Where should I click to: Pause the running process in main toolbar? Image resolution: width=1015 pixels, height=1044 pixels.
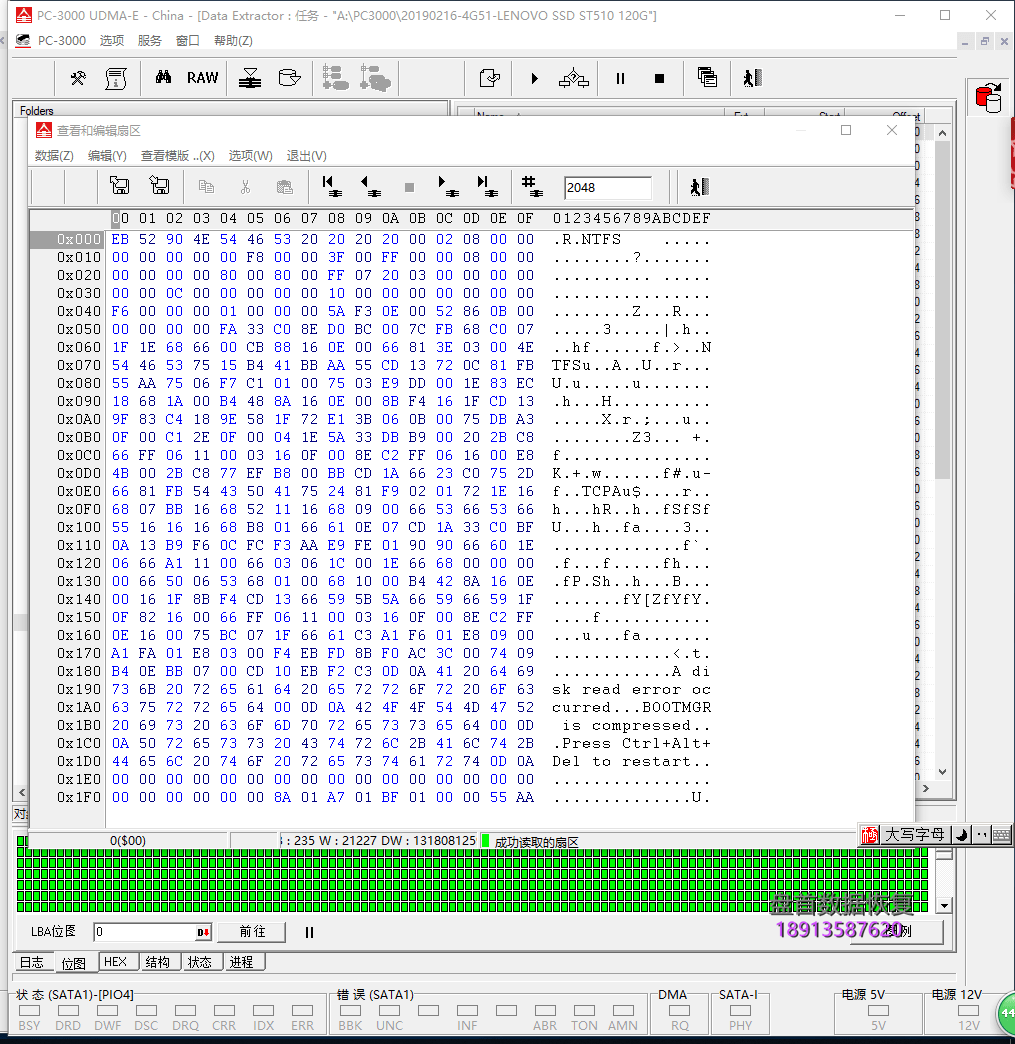tap(620, 79)
